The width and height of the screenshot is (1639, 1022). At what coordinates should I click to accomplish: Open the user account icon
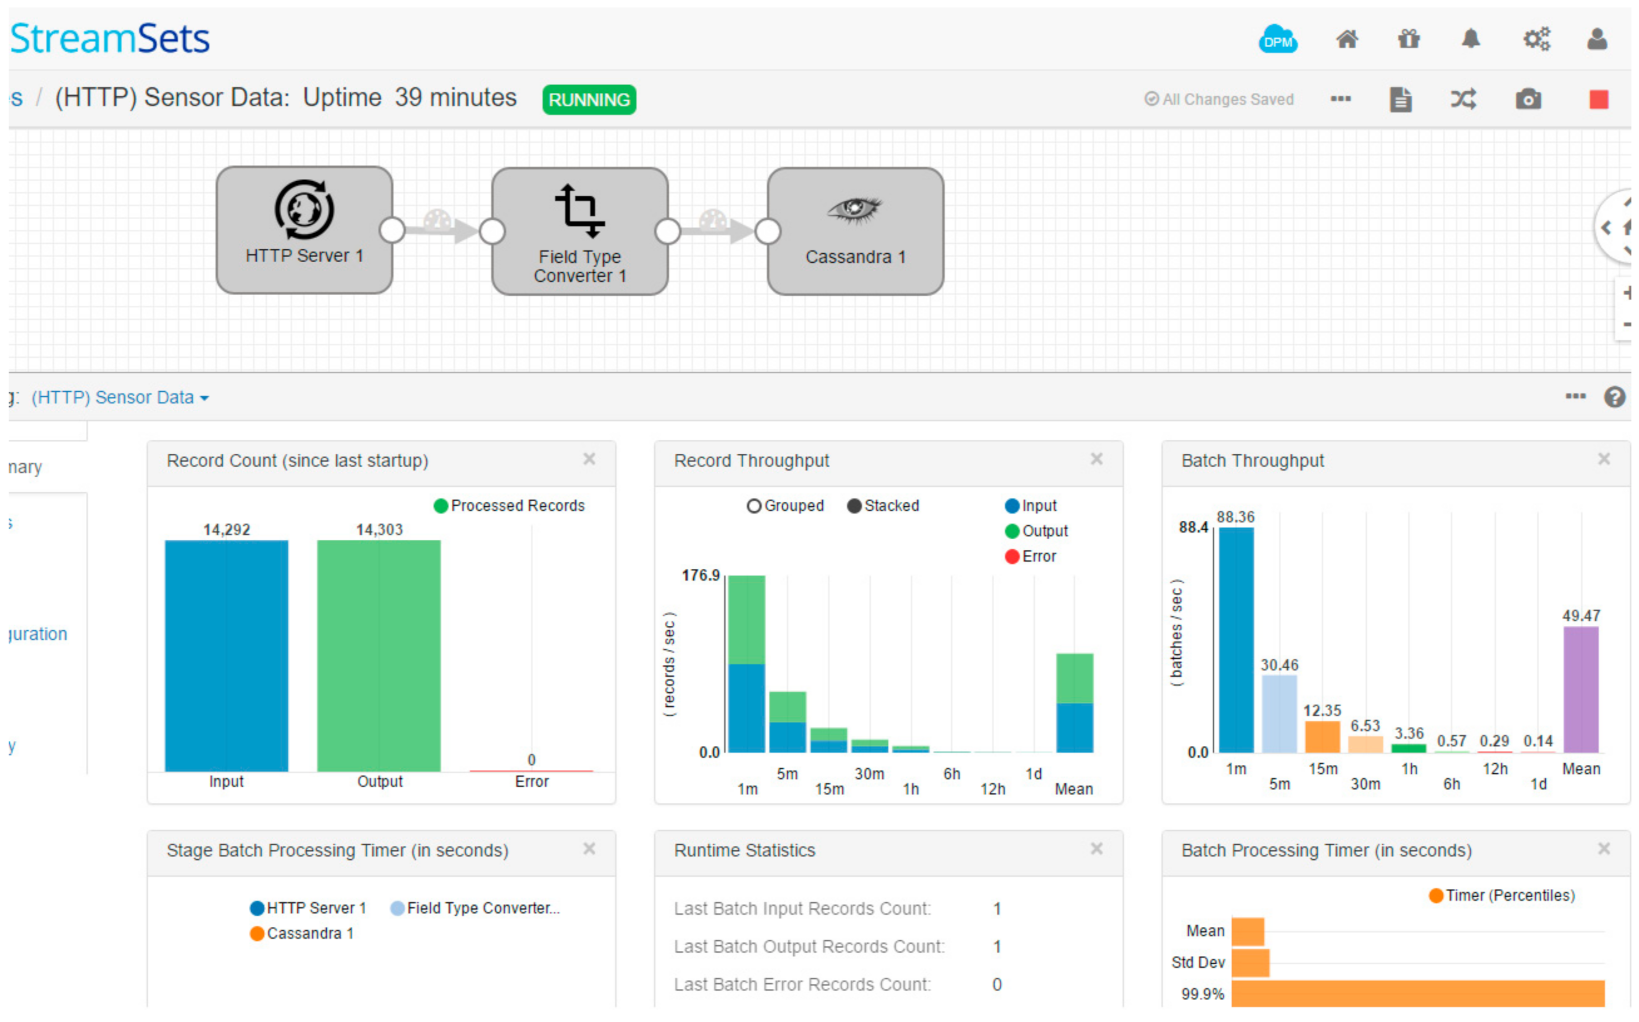(x=1597, y=39)
